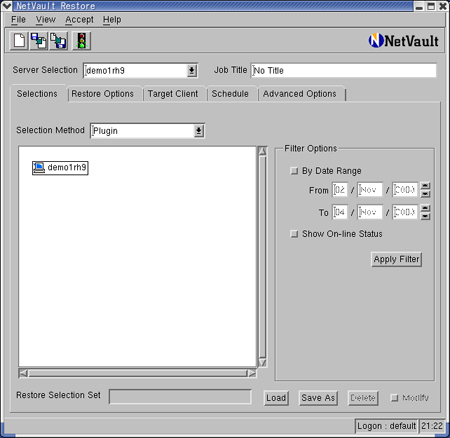Click the To day field

340,212
